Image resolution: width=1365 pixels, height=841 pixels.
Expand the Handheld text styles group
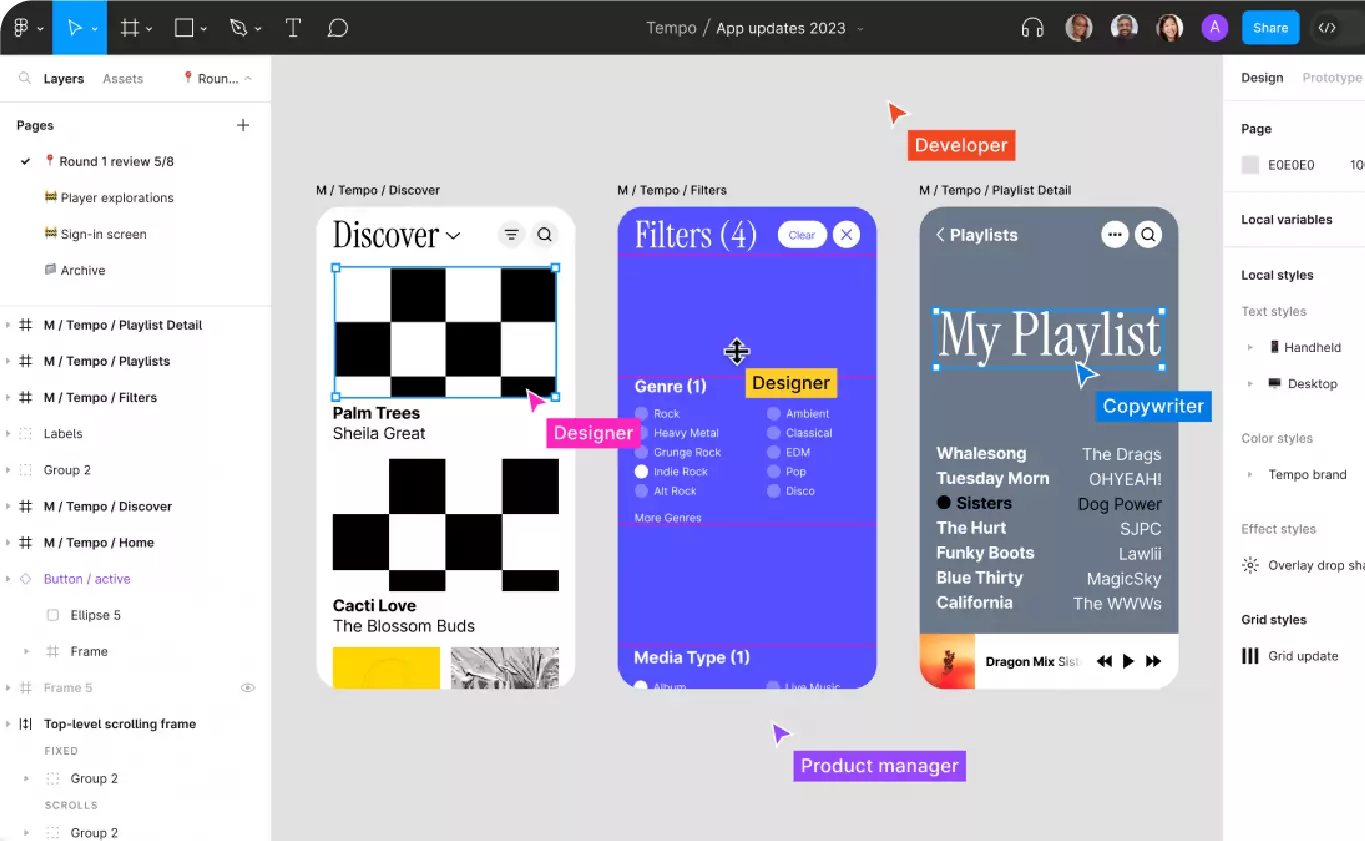1250,348
